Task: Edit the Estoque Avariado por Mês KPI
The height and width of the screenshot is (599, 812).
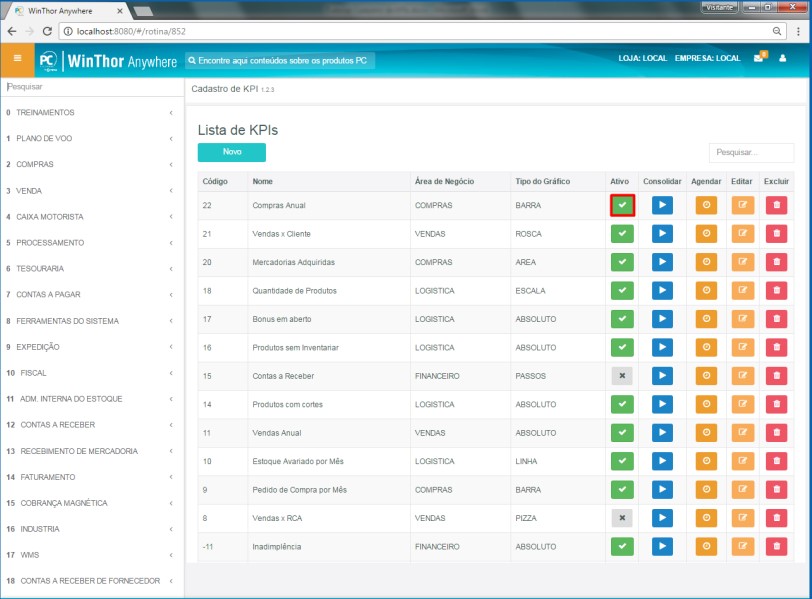Action: click(x=743, y=461)
